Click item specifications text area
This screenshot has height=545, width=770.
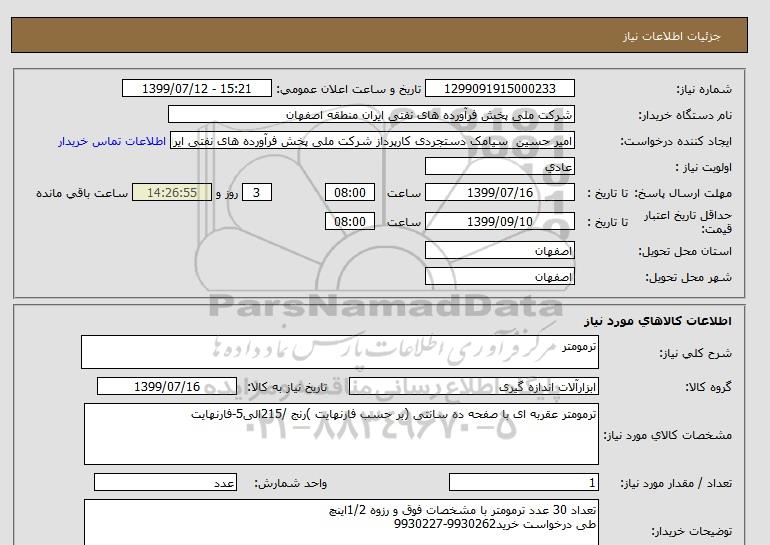pyautogui.click(x=341, y=434)
